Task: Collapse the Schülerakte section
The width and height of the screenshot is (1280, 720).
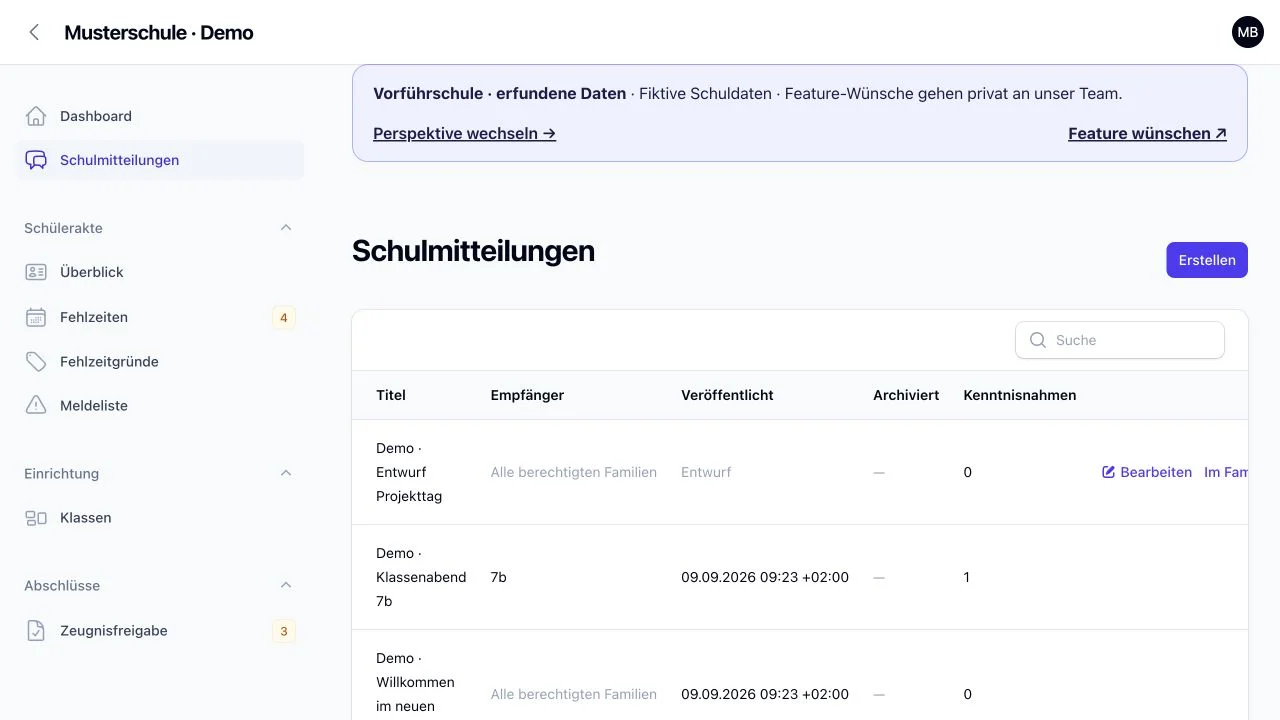Action: pyautogui.click(x=286, y=228)
